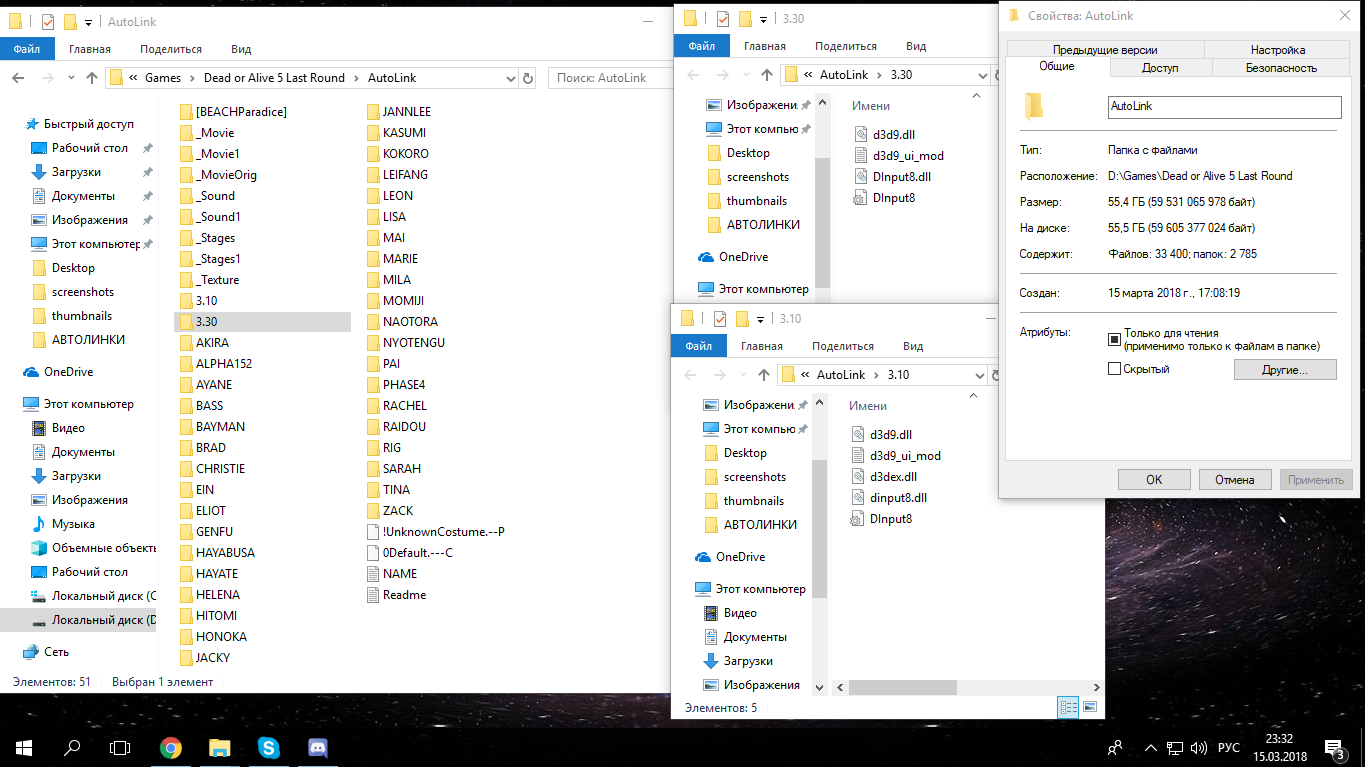The width and height of the screenshot is (1365, 767).
Task: Switch 3.10 window to details view icon
Action: pyautogui.click(x=1069, y=707)
